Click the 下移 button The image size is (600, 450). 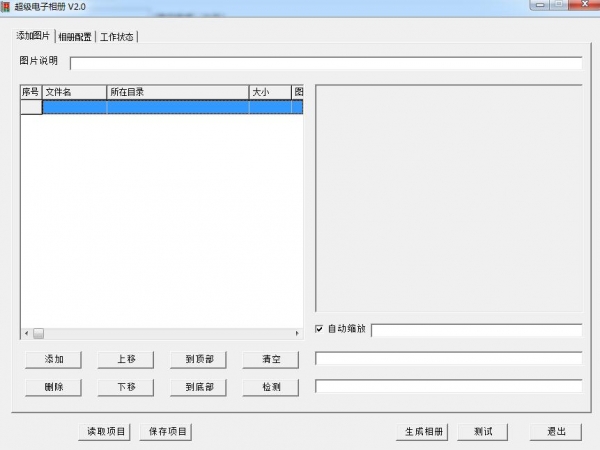126,387
